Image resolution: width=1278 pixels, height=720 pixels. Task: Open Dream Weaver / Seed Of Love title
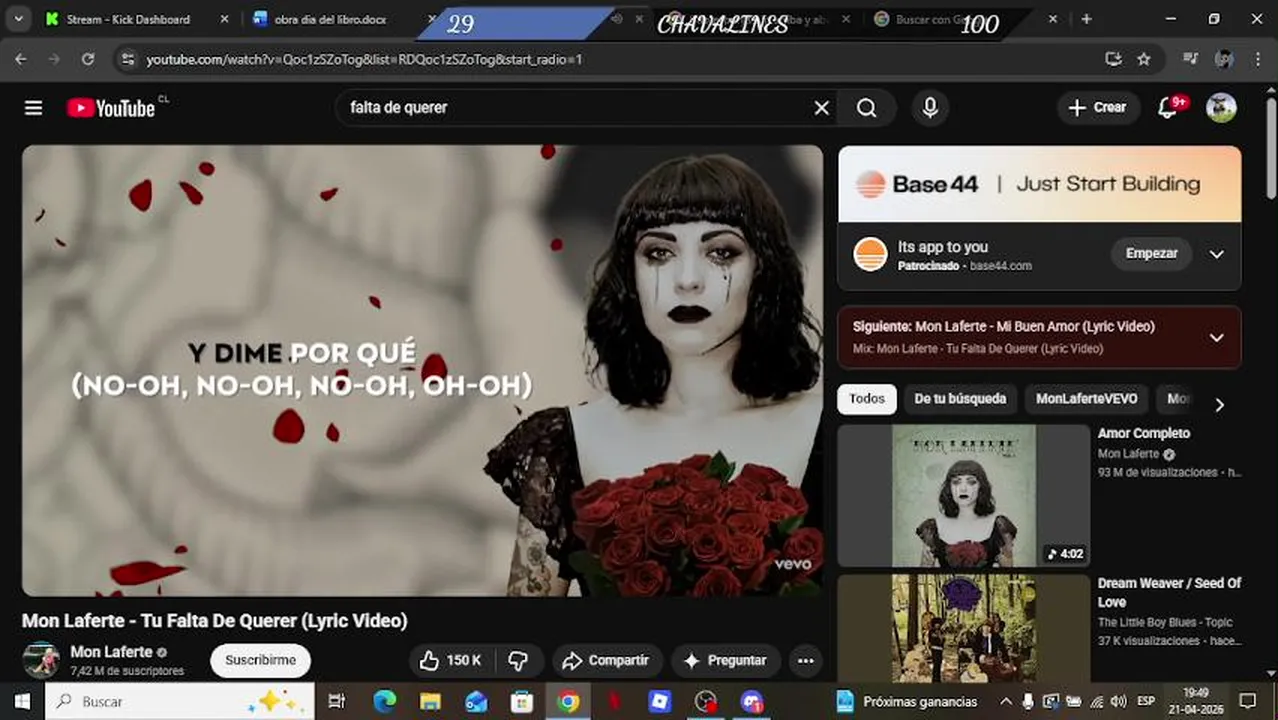(x=1169, y=592)
